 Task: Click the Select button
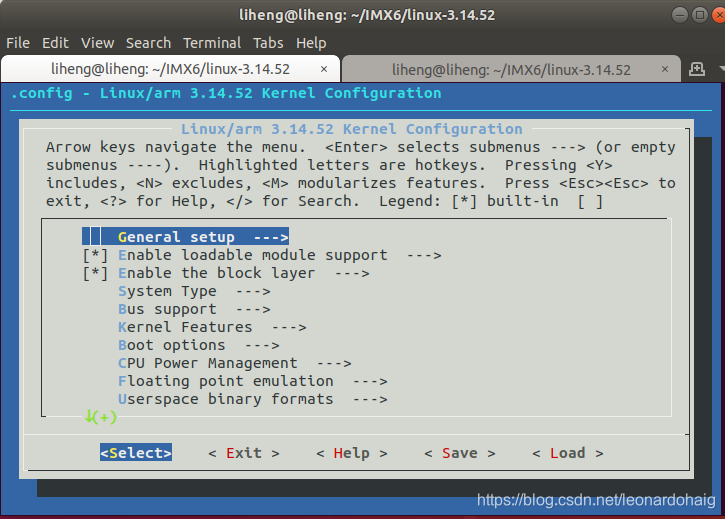click(x=136, y=452)
